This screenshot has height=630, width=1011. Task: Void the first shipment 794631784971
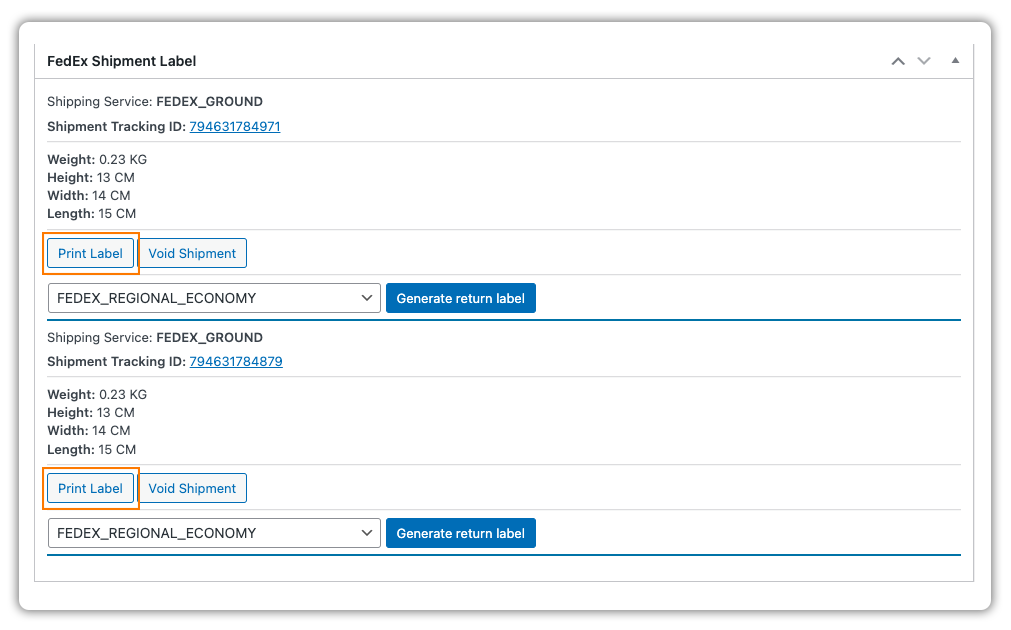[x=192, y=253]
